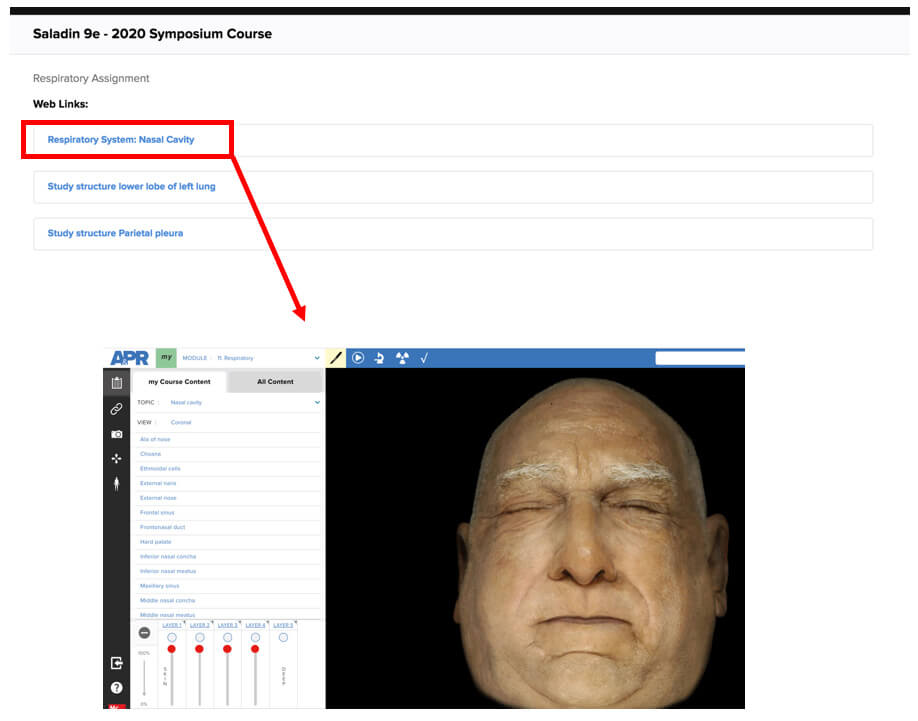Screen dimensions: 918x721
Task: Click the search field in blue toolbar
Action: (700, 358)
